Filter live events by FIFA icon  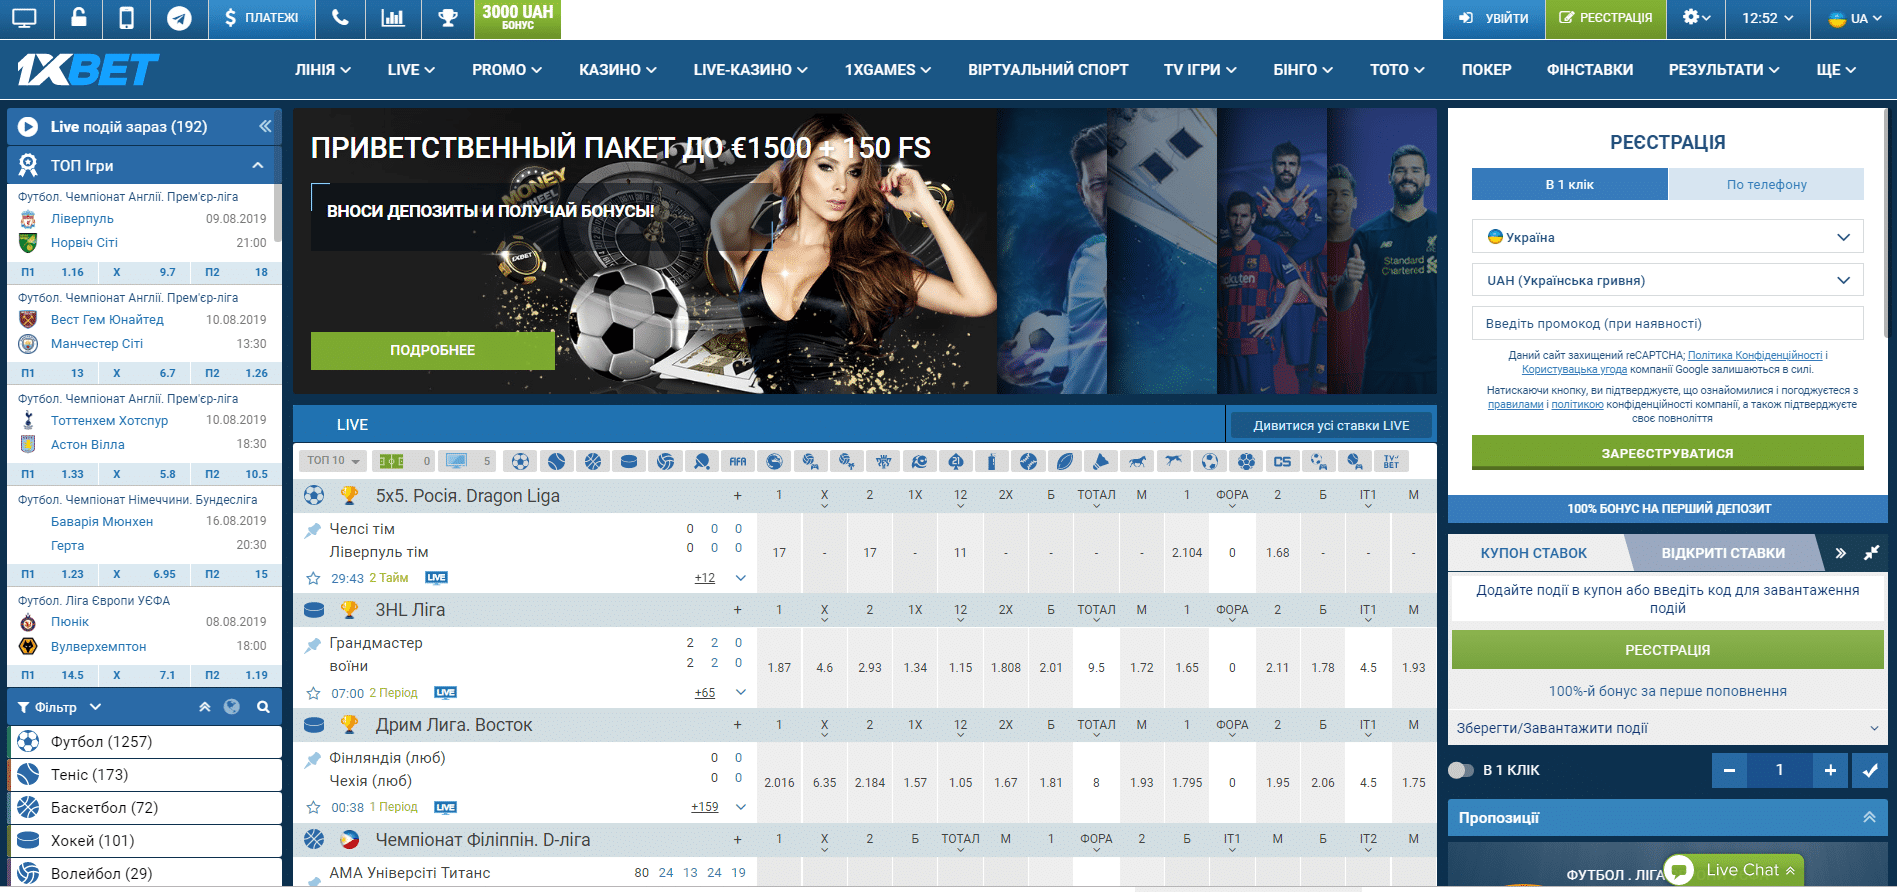pos(738,461)
